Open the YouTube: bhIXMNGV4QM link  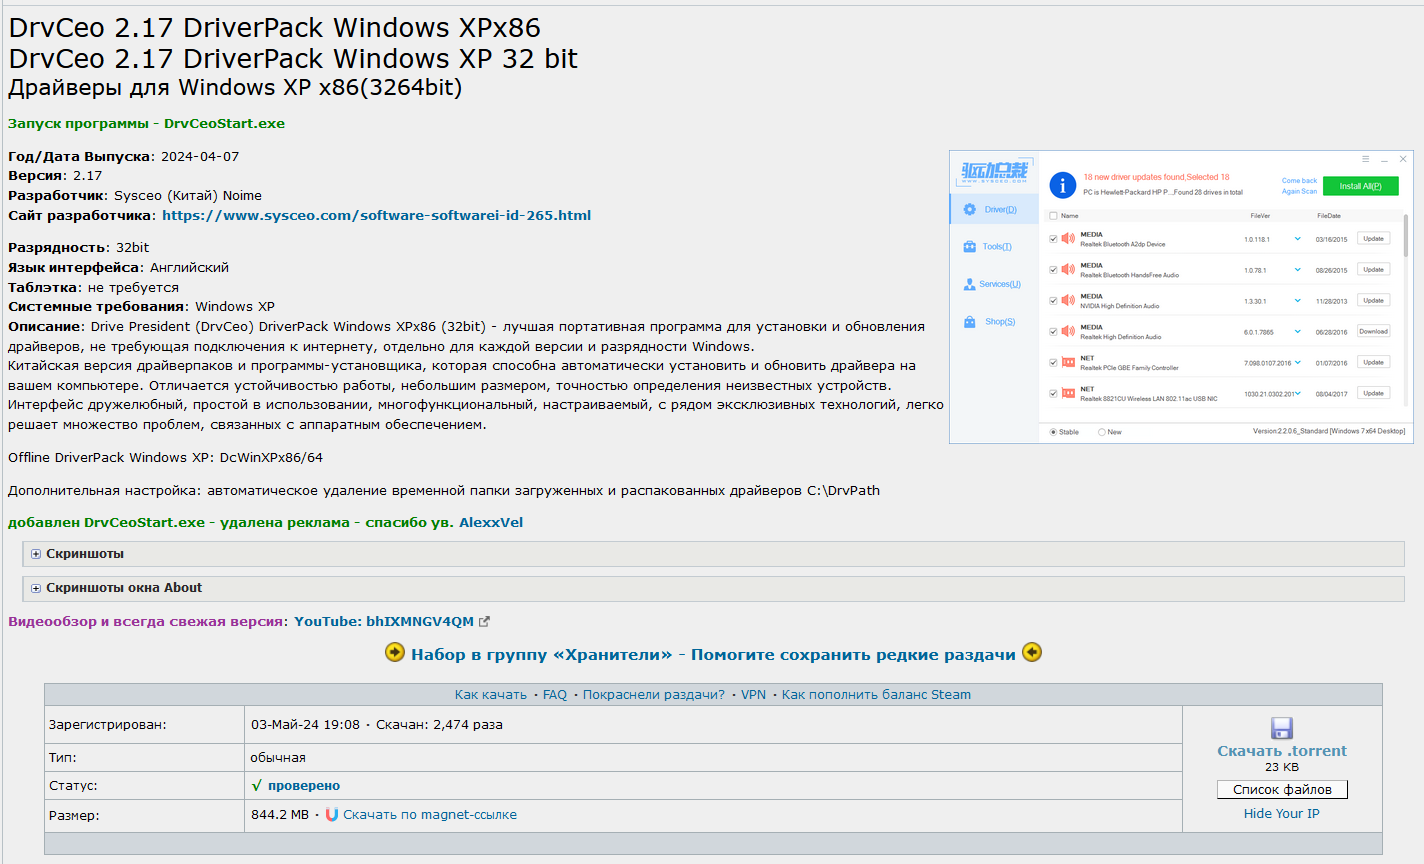(384, 622)
